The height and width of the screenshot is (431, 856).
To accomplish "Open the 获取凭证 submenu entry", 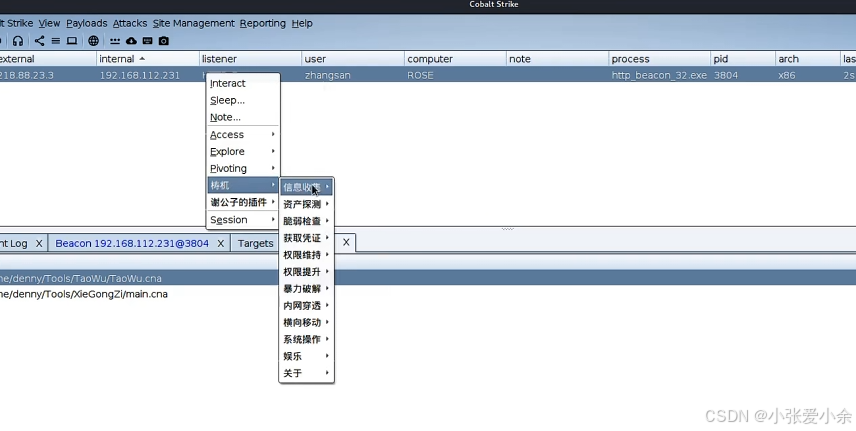I will tap(306, 238).
